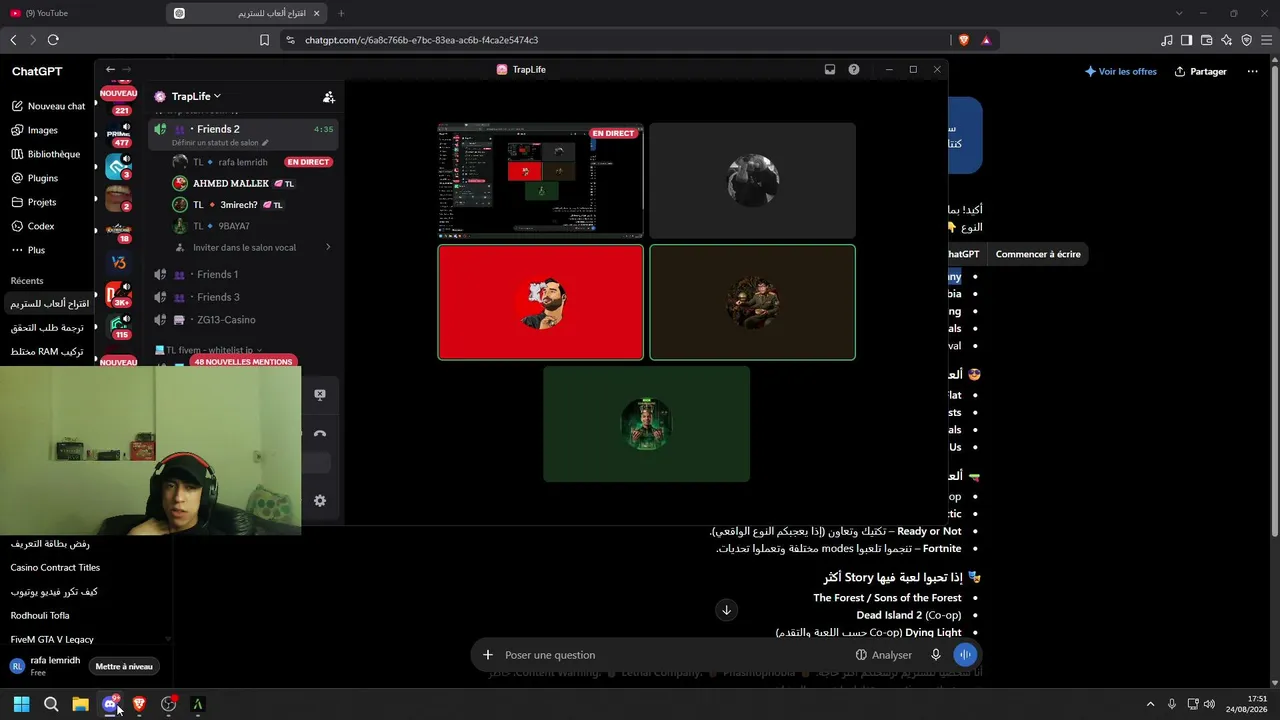Open Projets in ChatGPT sidebar
Screen dimensions: 1280x720
[34, 202]
